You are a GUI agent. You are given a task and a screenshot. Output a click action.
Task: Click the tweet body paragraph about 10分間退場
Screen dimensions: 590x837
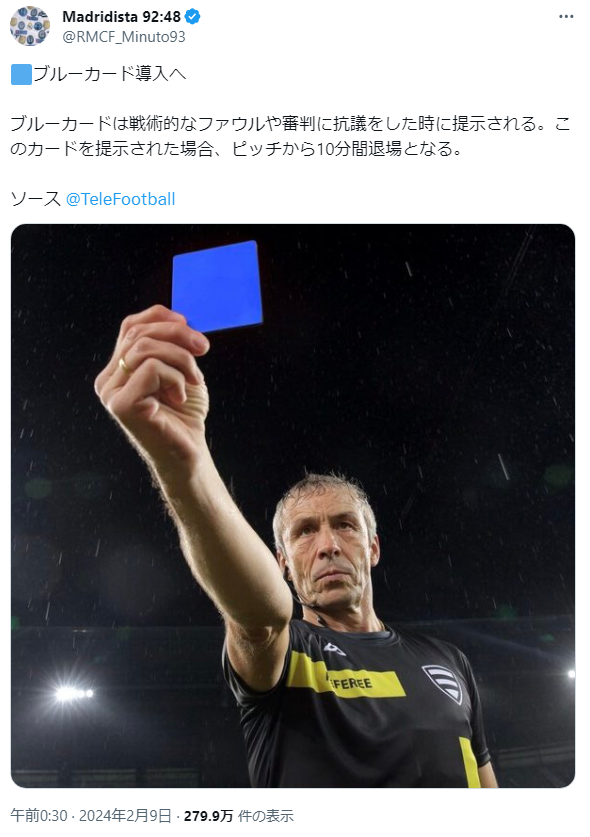[290, 136]
